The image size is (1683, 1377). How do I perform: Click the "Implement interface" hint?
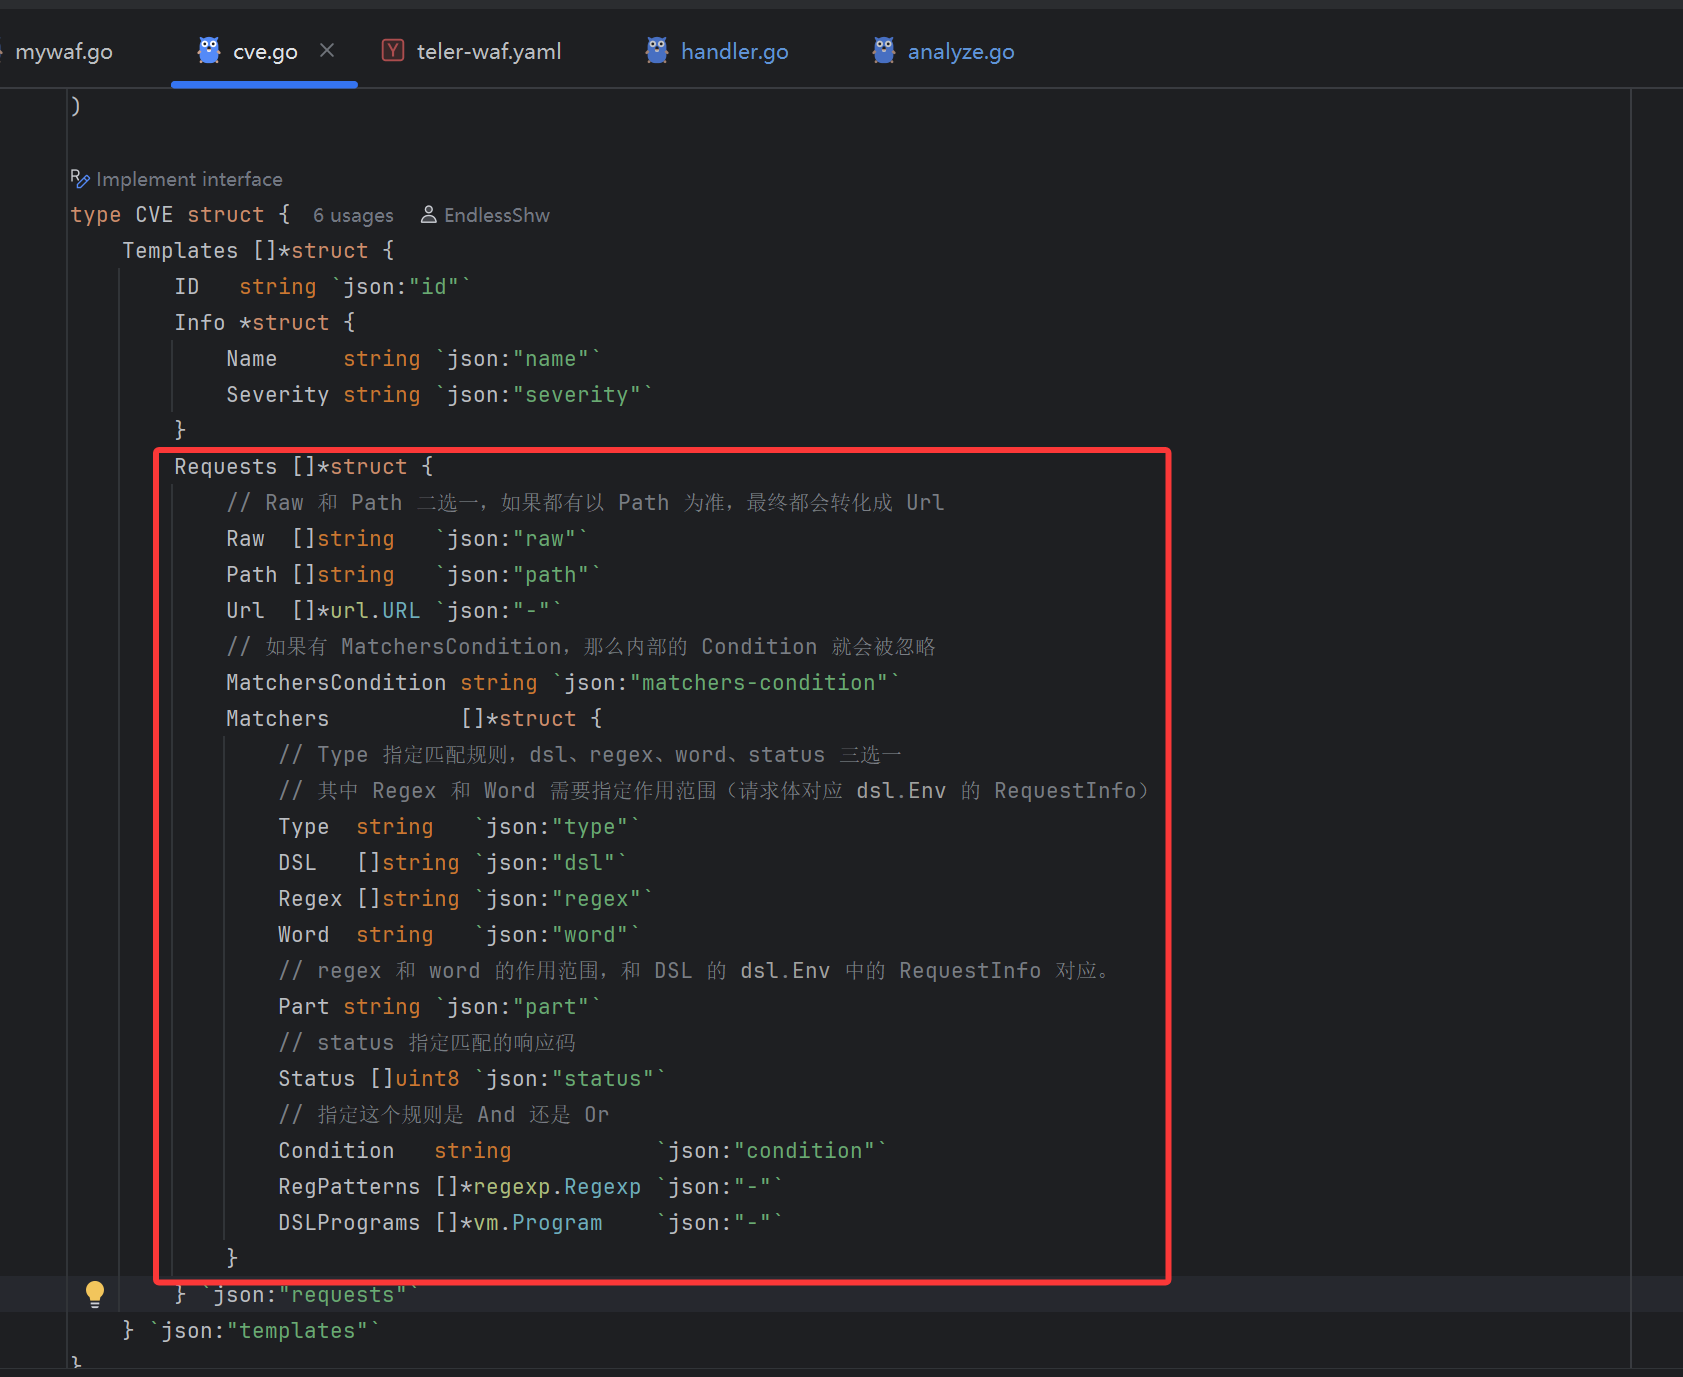(189, 180)
